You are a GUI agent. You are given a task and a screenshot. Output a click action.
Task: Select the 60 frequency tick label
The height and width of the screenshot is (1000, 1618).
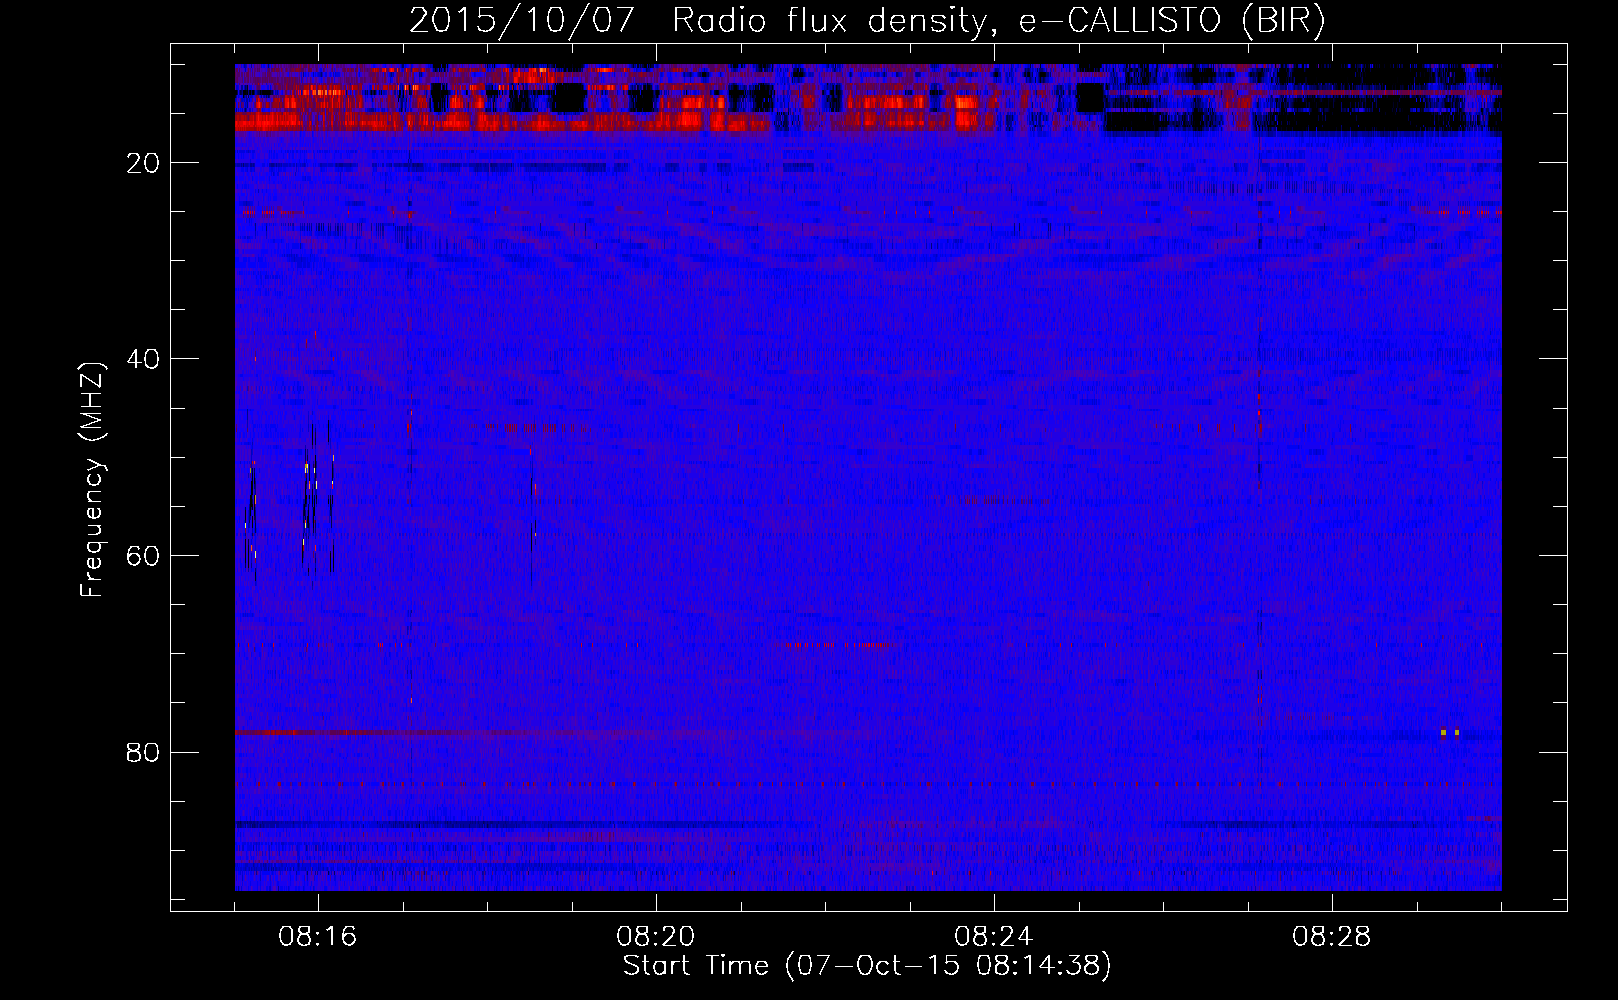click(x=143, y=556)
